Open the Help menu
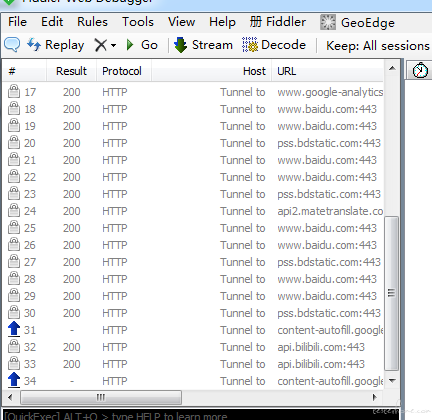Image resolution: width=432 pixels, height=420 pixels. (222, 22)
